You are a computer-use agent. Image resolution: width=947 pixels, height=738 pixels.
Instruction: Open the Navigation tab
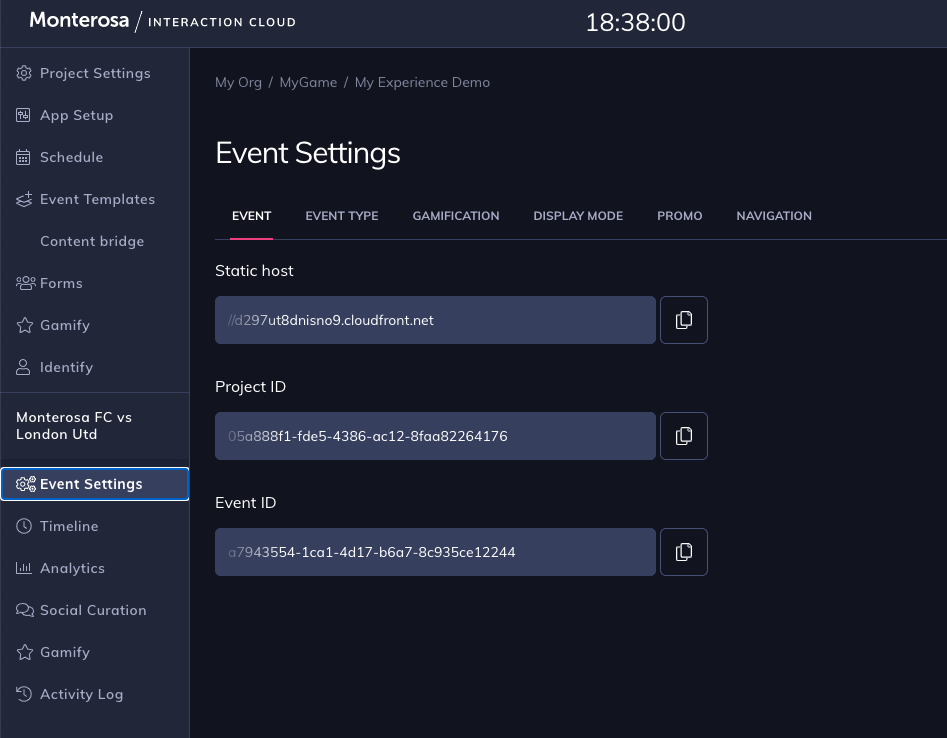point(774,216)
